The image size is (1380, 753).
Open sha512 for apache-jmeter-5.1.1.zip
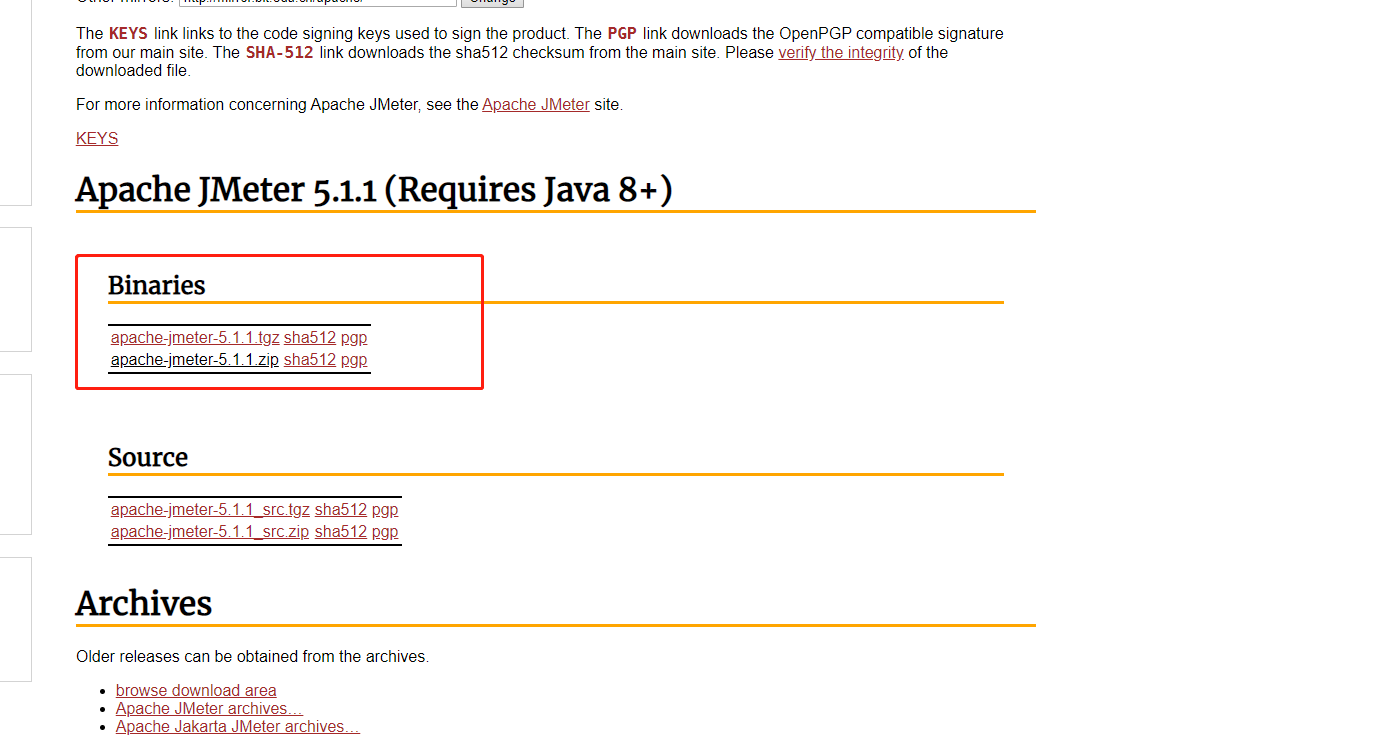(310, 359)
